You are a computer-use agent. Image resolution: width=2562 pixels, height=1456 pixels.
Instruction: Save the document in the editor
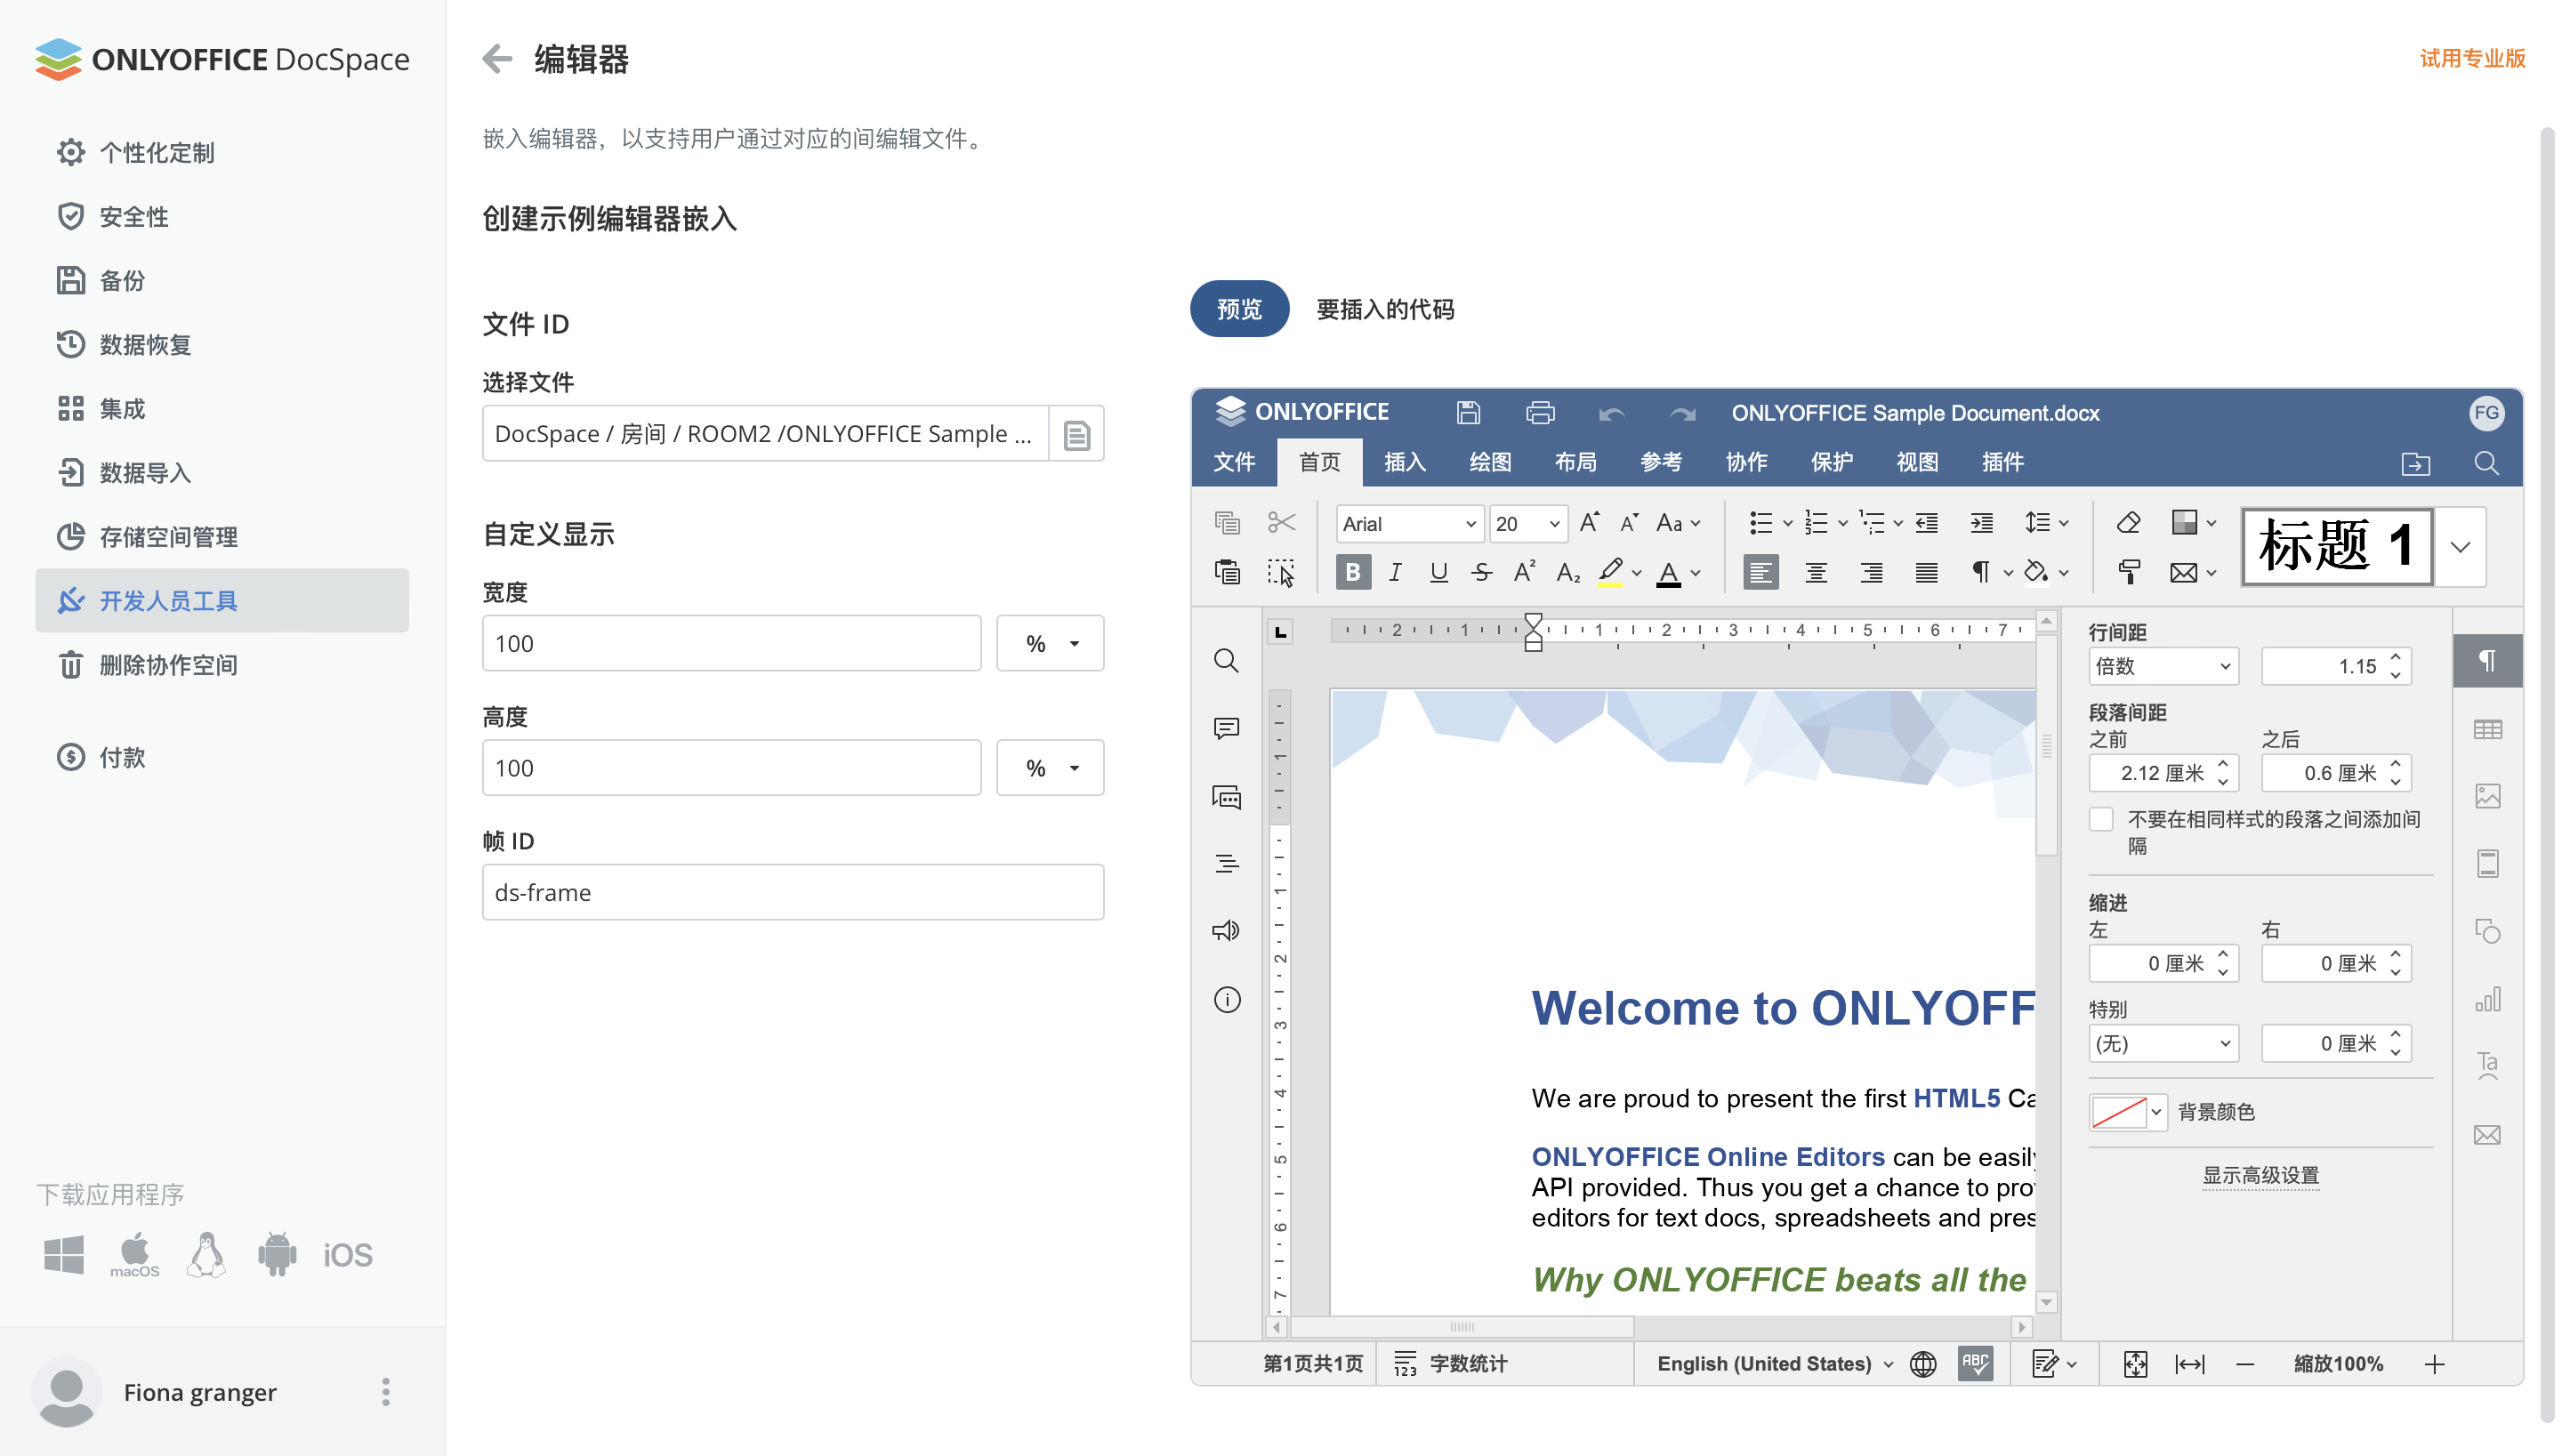(1466, 412)
